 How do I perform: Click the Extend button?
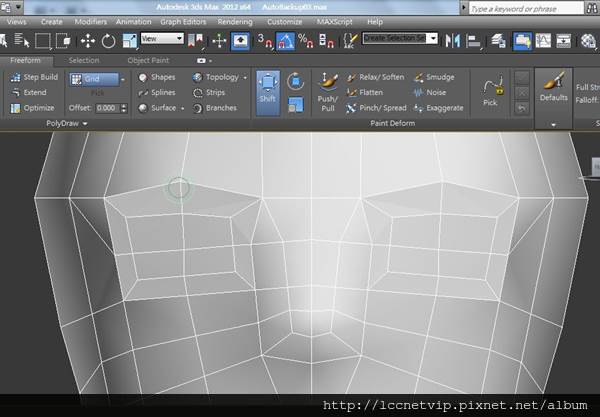[29, 93]
